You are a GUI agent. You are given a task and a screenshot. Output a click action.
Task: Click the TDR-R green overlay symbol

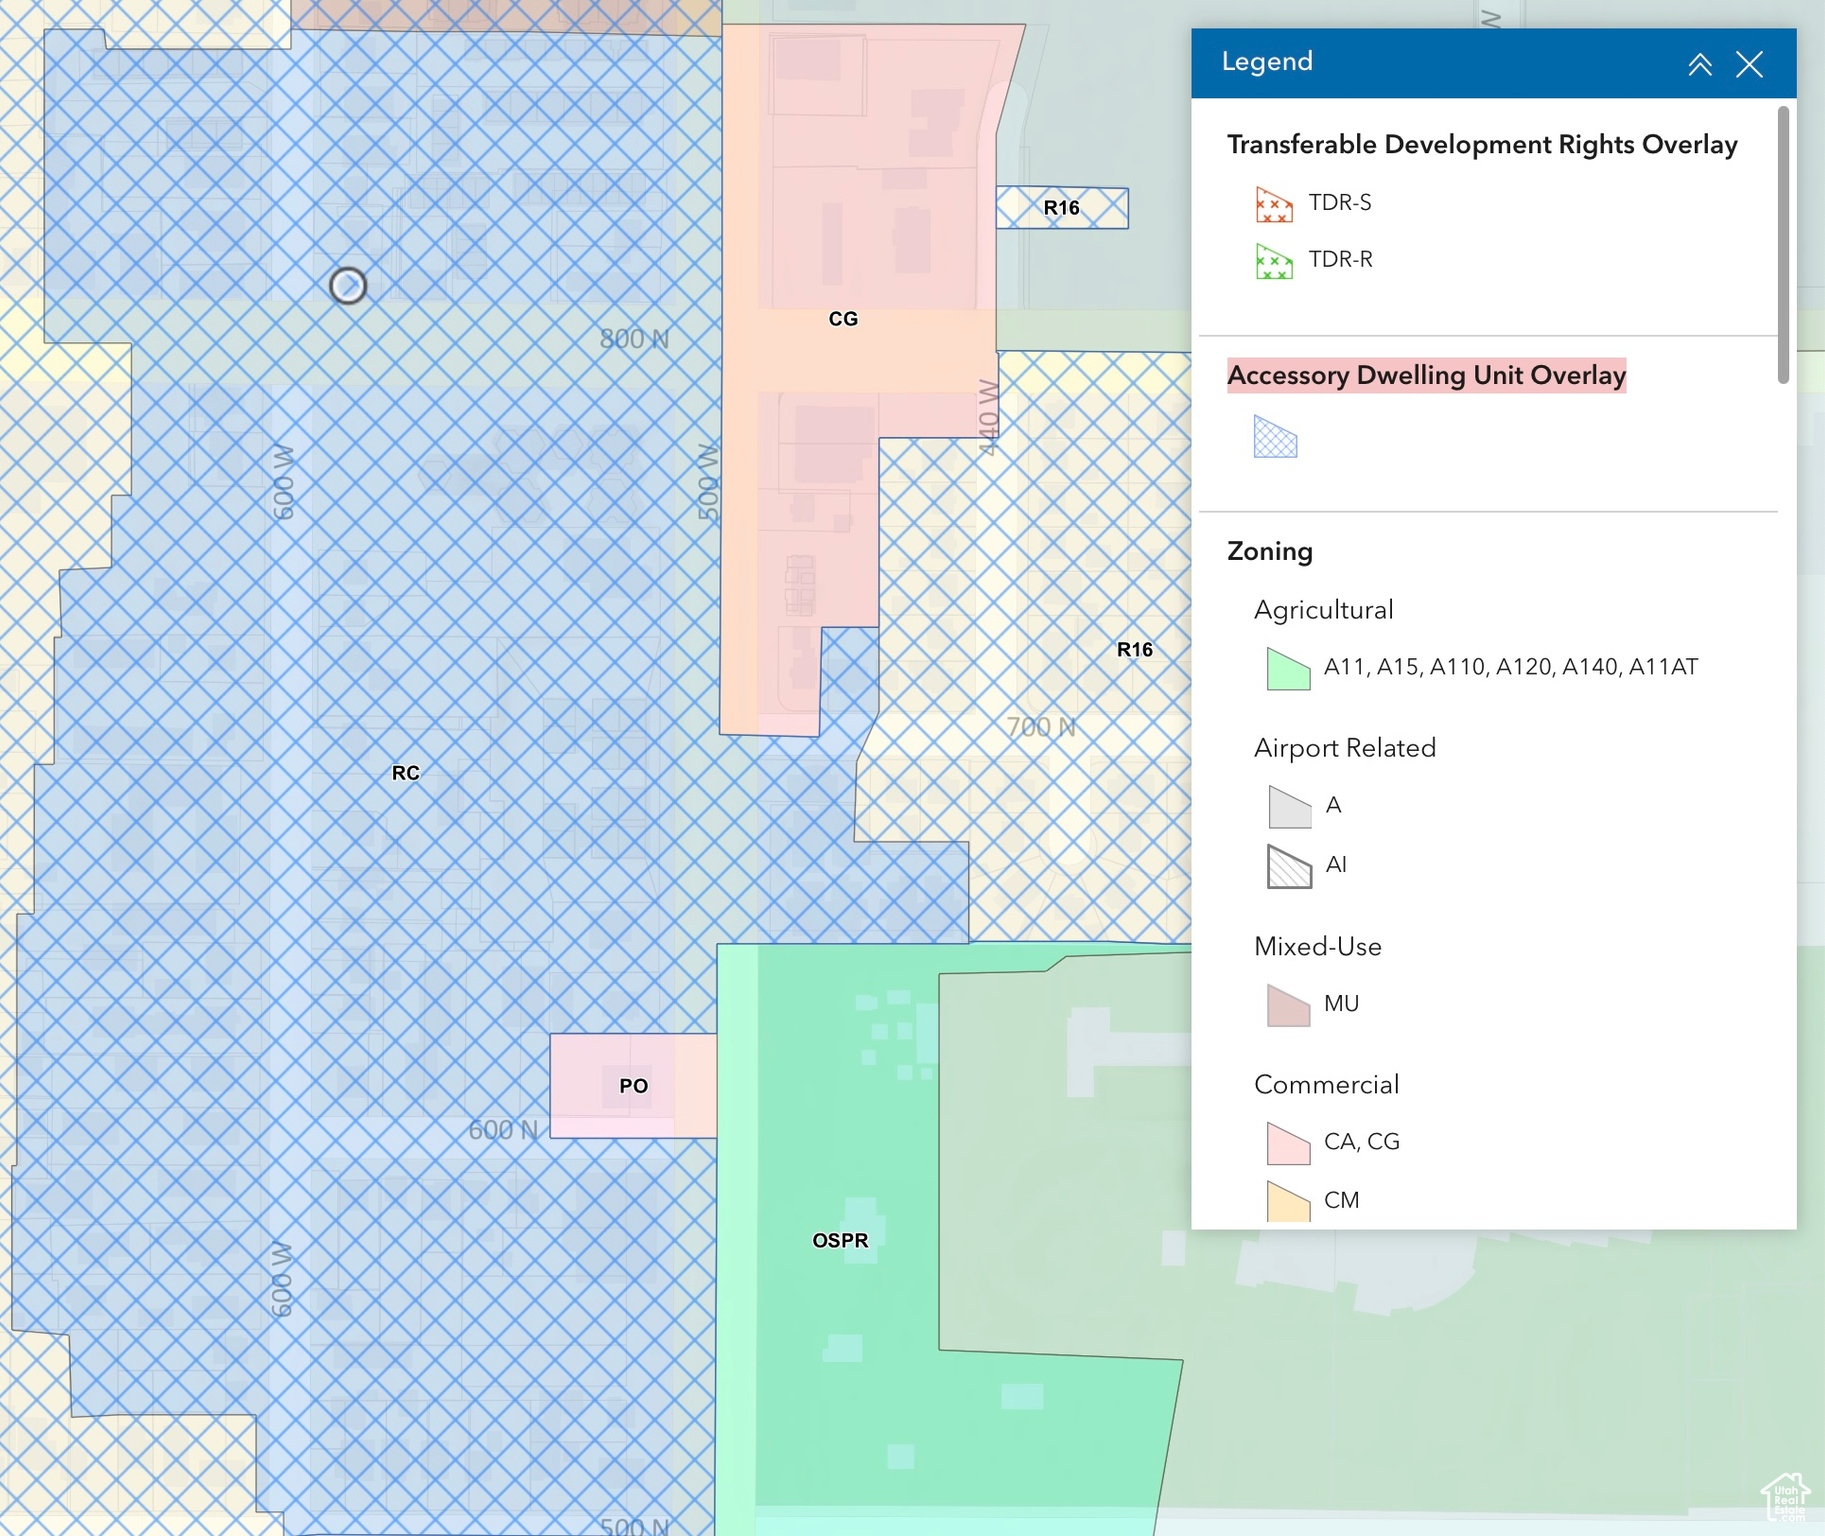(1274, 261)
